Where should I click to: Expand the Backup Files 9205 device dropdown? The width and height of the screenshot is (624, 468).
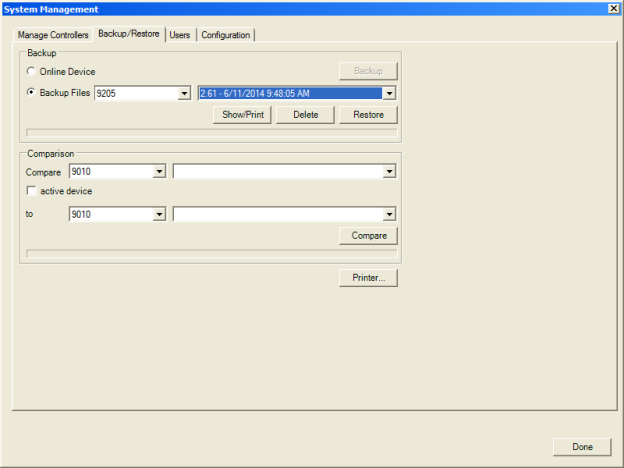tap(184, 94)
